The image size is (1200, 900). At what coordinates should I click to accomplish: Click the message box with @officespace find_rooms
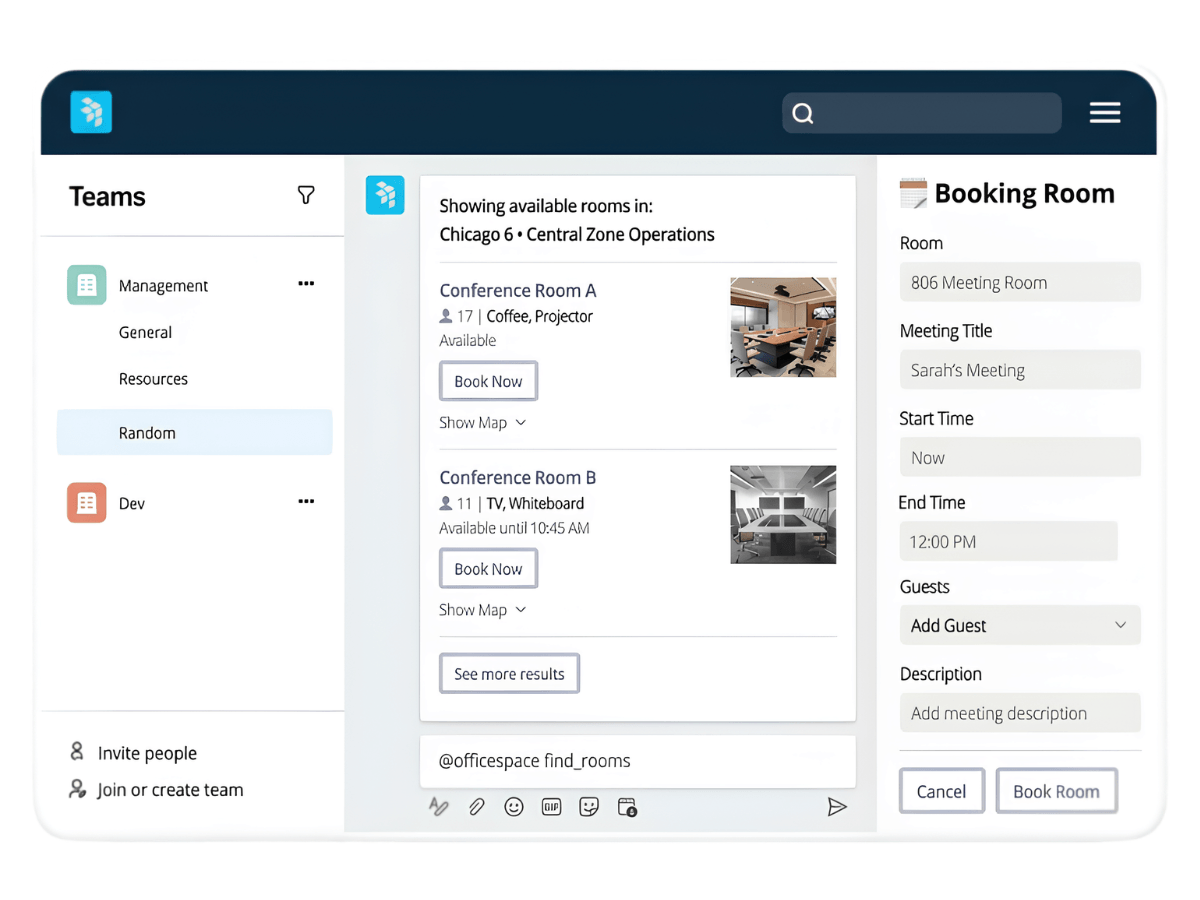(638, 761)
